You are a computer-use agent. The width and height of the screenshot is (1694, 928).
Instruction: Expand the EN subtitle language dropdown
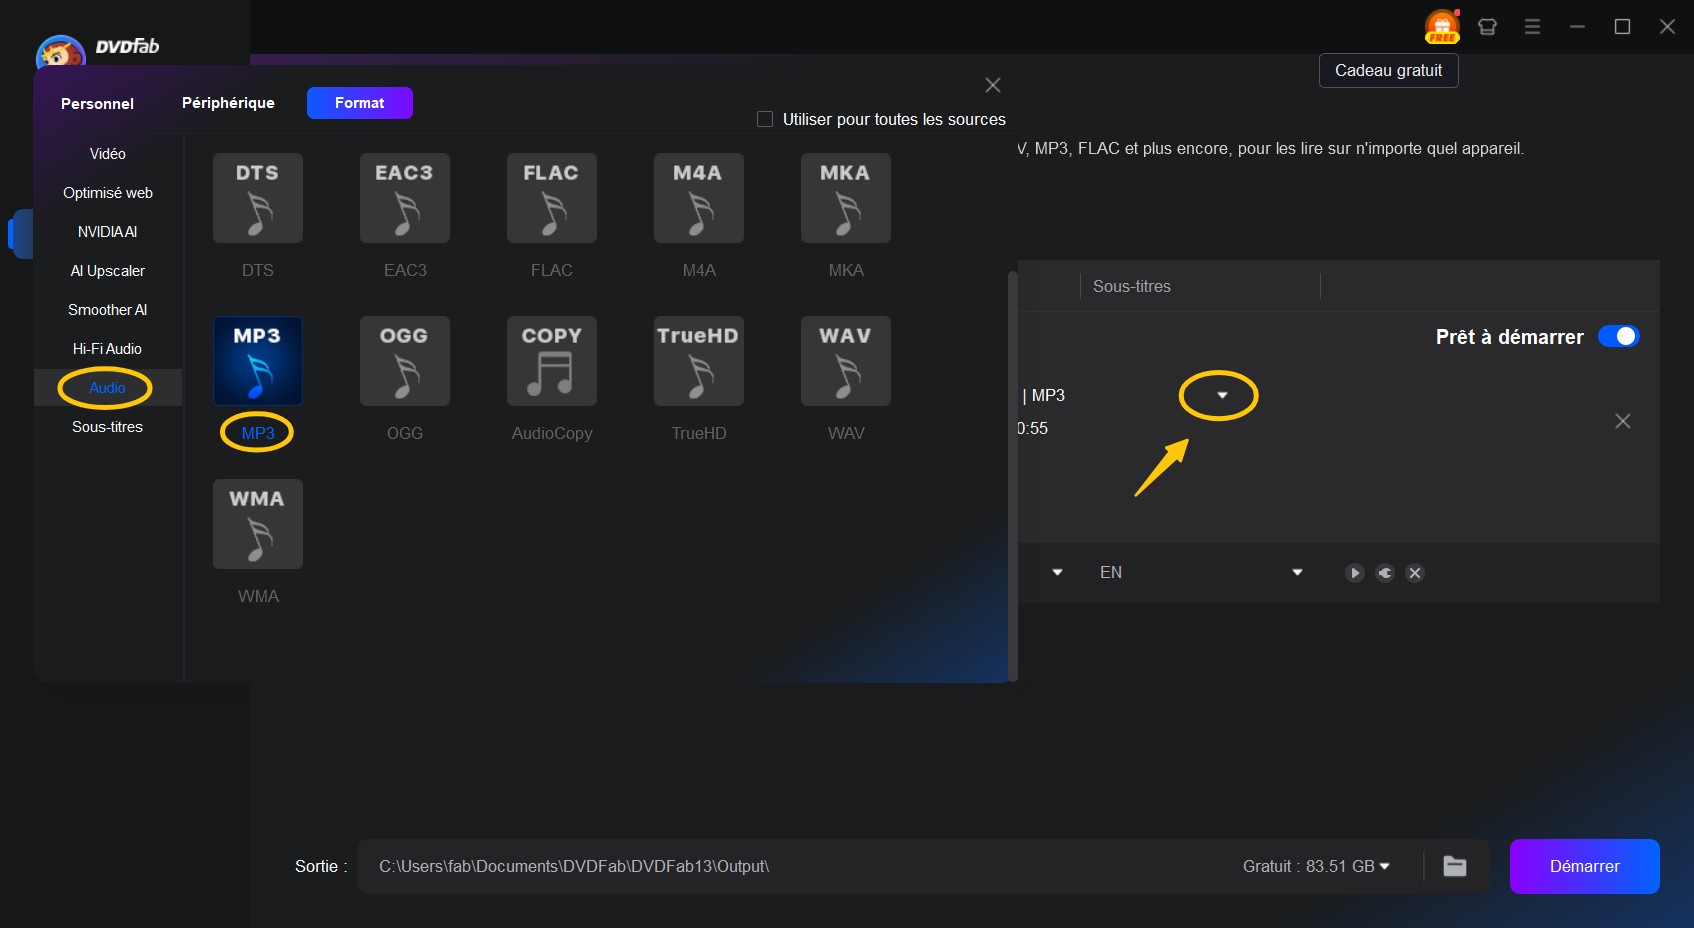click(x=1297, y=572)
